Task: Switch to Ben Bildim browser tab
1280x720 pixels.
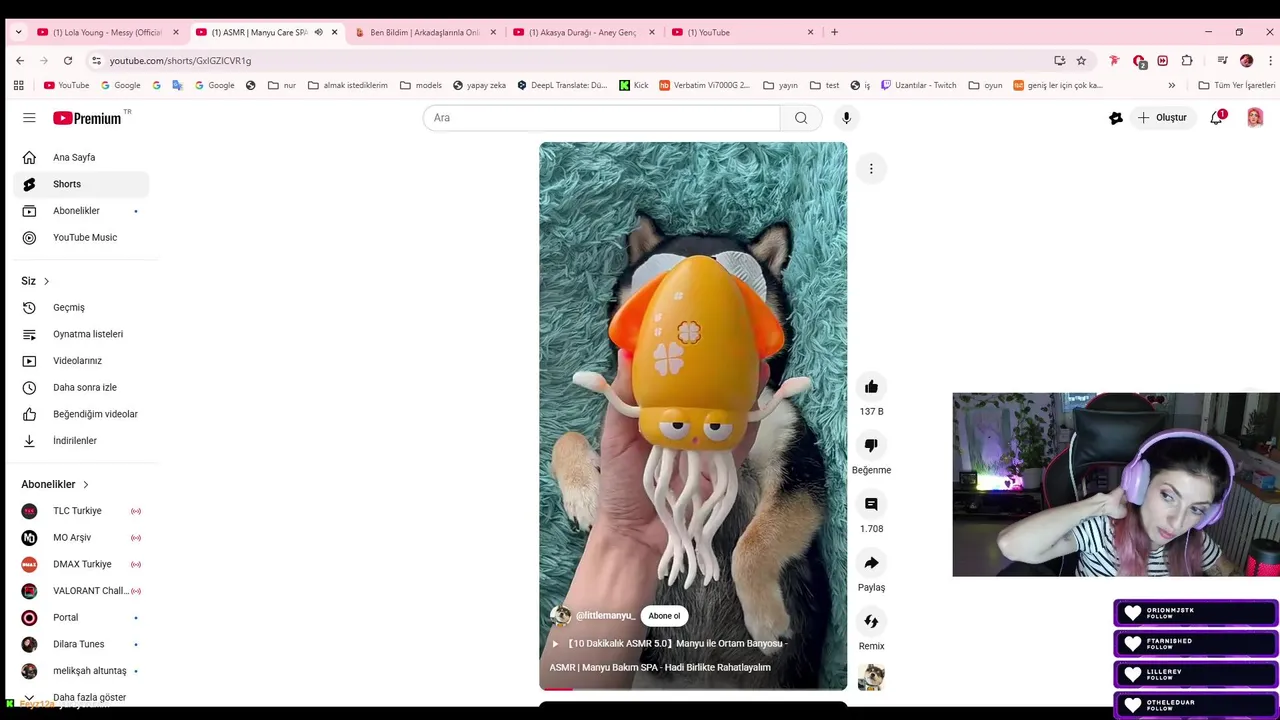Action: tap(424, 32)
